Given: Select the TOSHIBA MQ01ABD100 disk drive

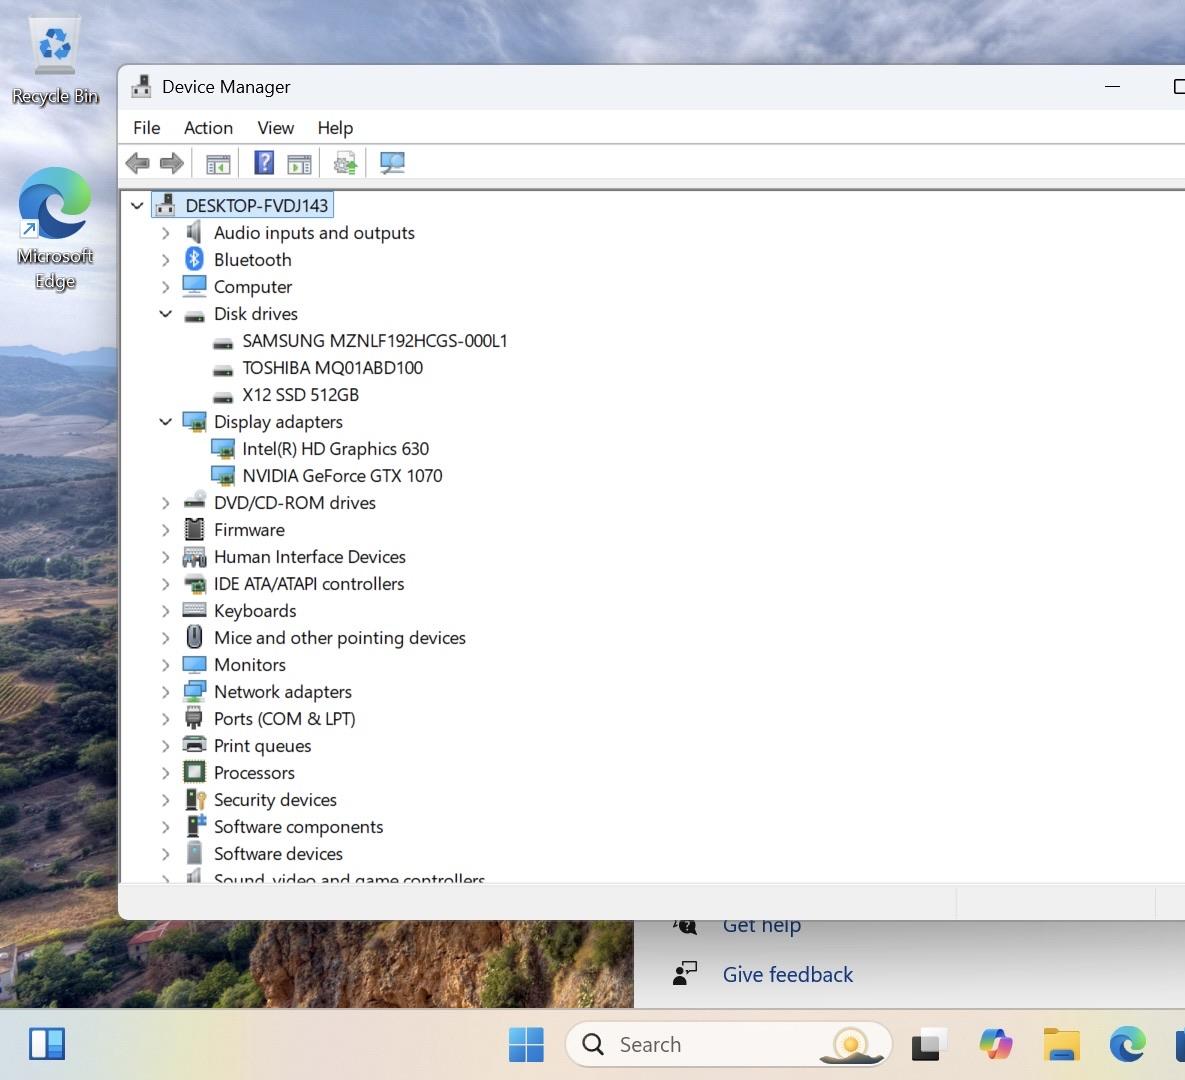Looking at the screenshot, I should pos(332,368).
